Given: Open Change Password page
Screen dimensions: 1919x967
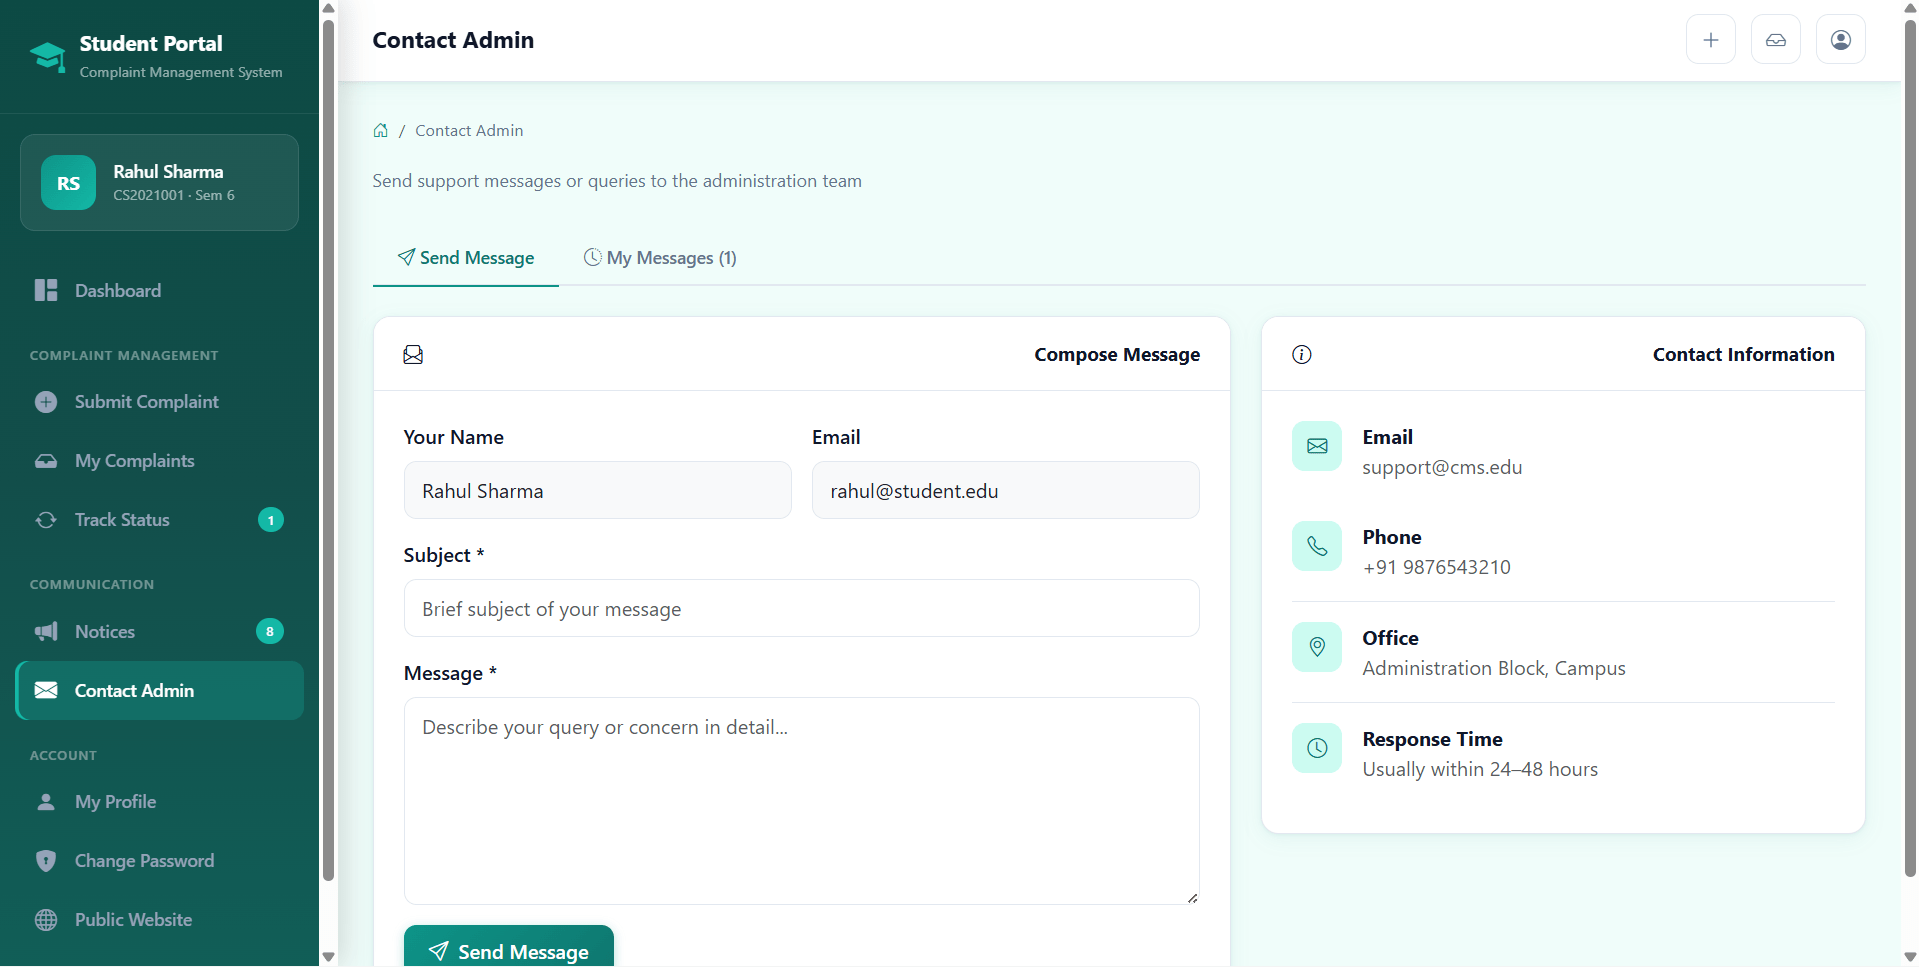Looking at the screenshot, I should tap(159, 861).
